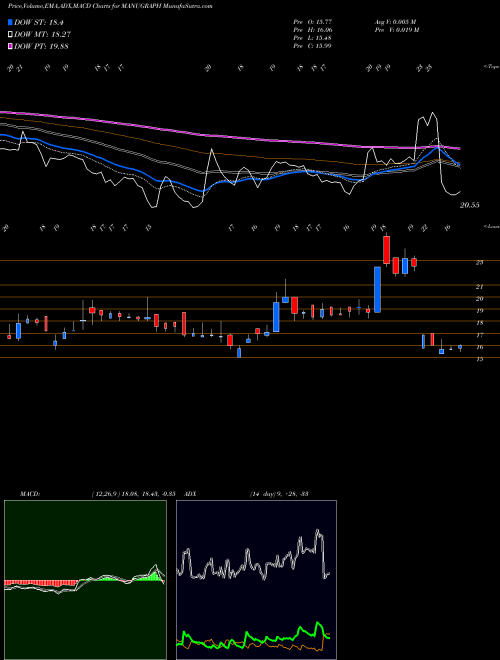
Task: Click the 18 price axis label
Action: [x=479, y=323]
